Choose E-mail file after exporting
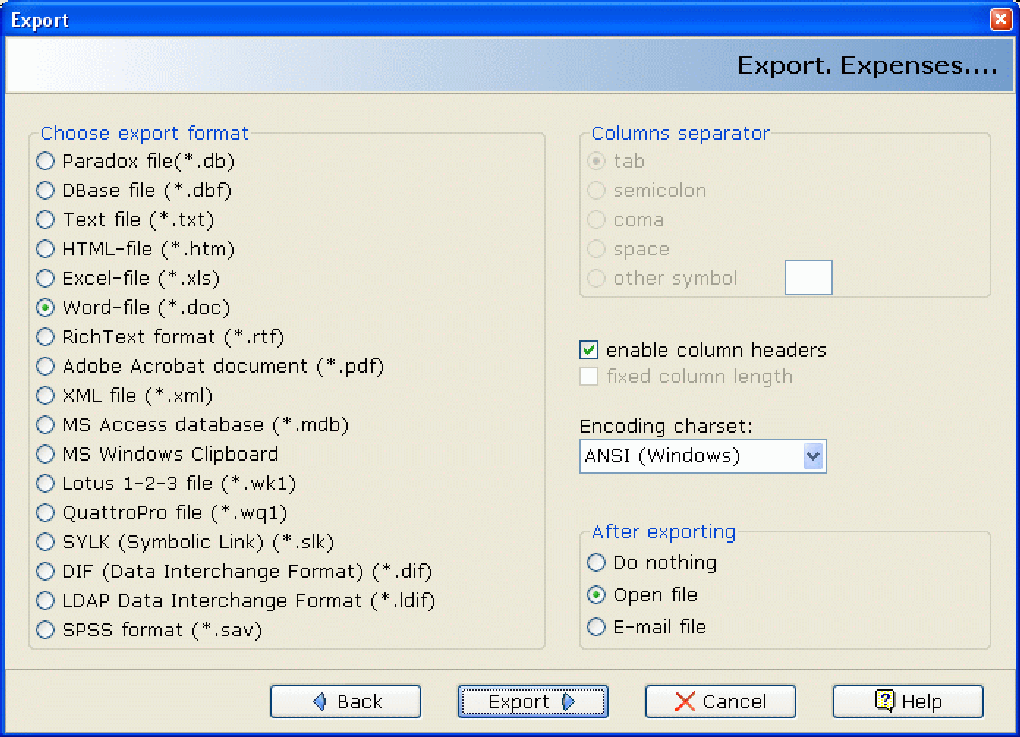The image size is (1020, 737). [x=597, y=627]
